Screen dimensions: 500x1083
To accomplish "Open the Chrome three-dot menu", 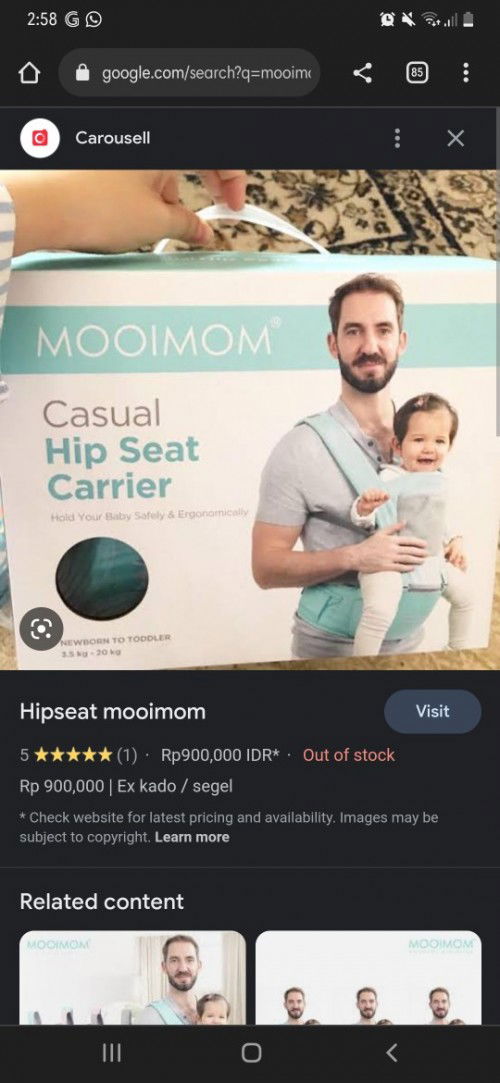I will click(466, 73).
